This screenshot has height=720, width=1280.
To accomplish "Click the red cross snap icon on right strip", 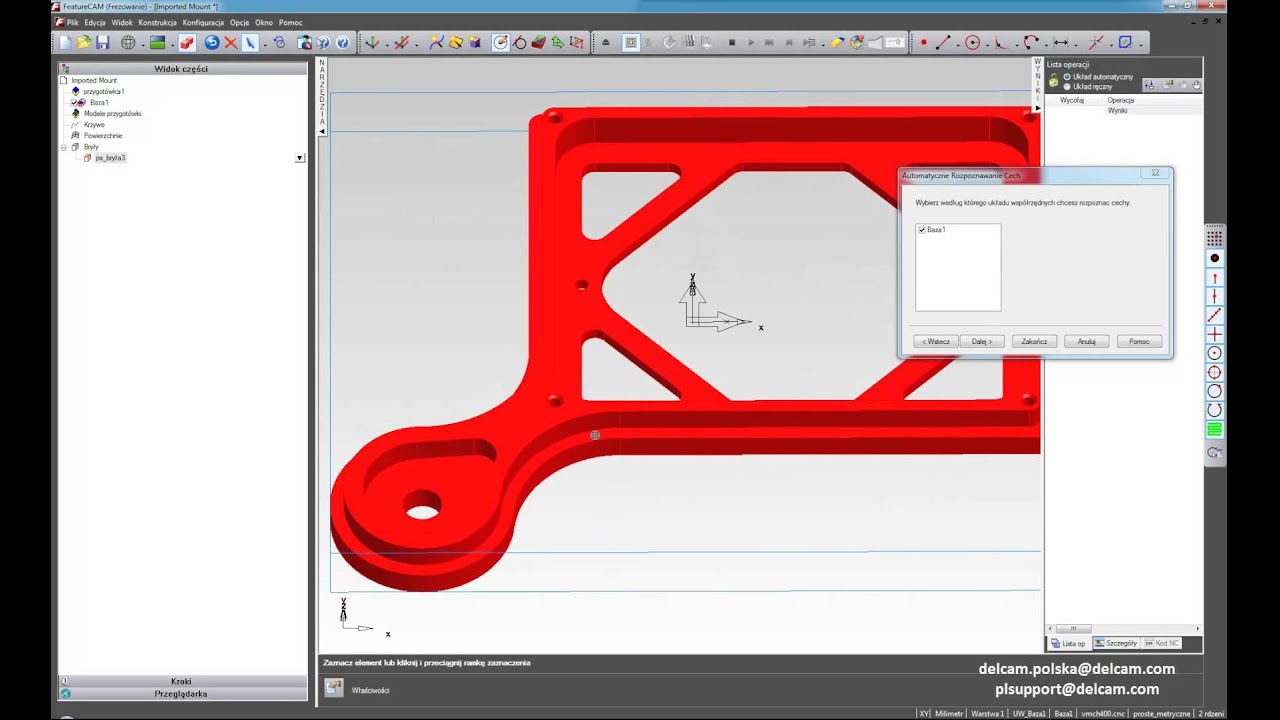I will [x=1215, y=334].
